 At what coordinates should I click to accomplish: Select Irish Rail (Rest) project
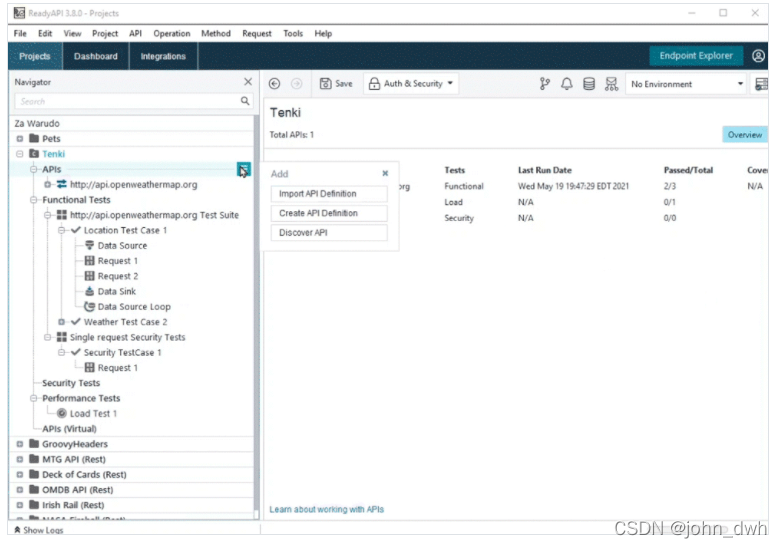tap(73, 505)
